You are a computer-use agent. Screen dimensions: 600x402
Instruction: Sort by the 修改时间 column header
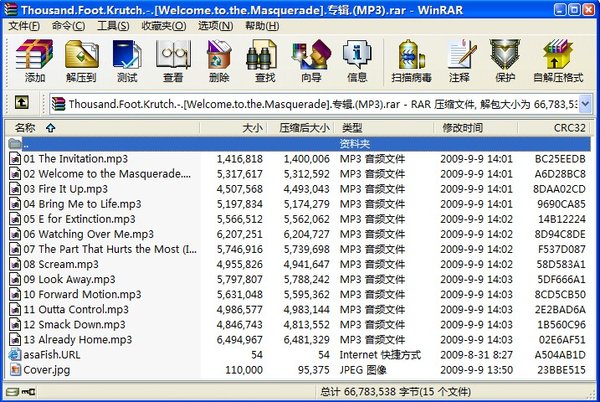[x=476, y=128]
